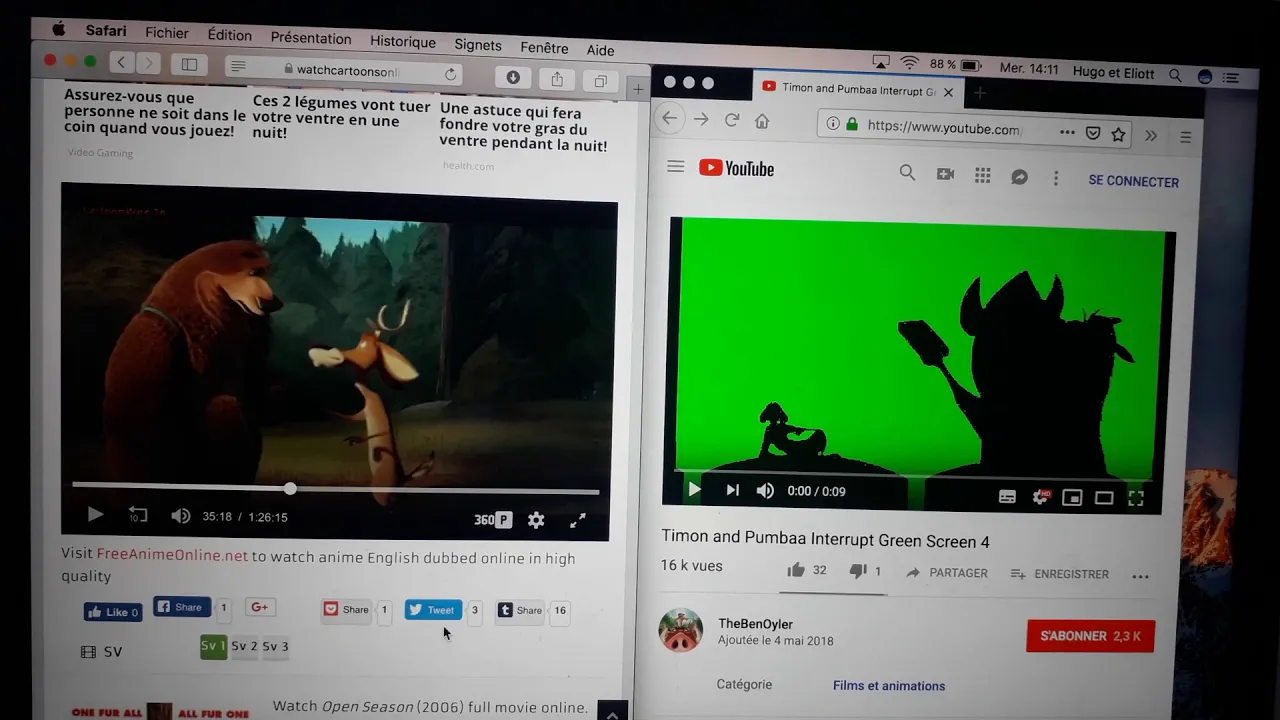Go back in Firefox
1280x720 pixels.
click(669, 118)
